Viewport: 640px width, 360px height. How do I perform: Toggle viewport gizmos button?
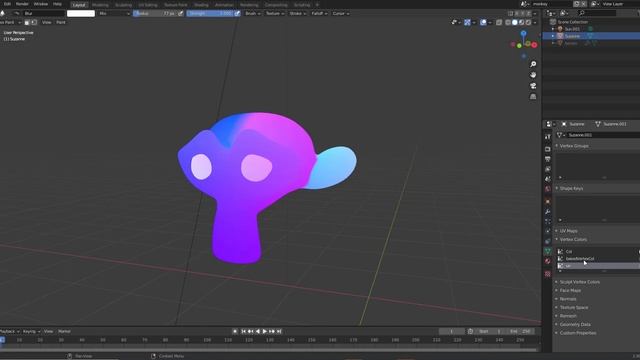coord(467,22)
